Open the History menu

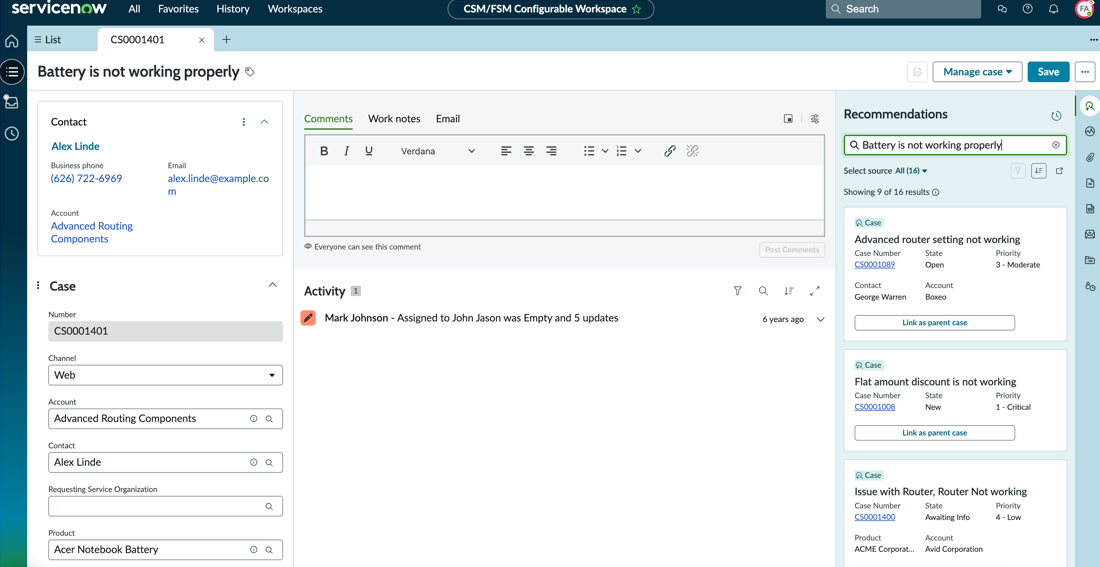pyautogui.click(x=233, y=9)
